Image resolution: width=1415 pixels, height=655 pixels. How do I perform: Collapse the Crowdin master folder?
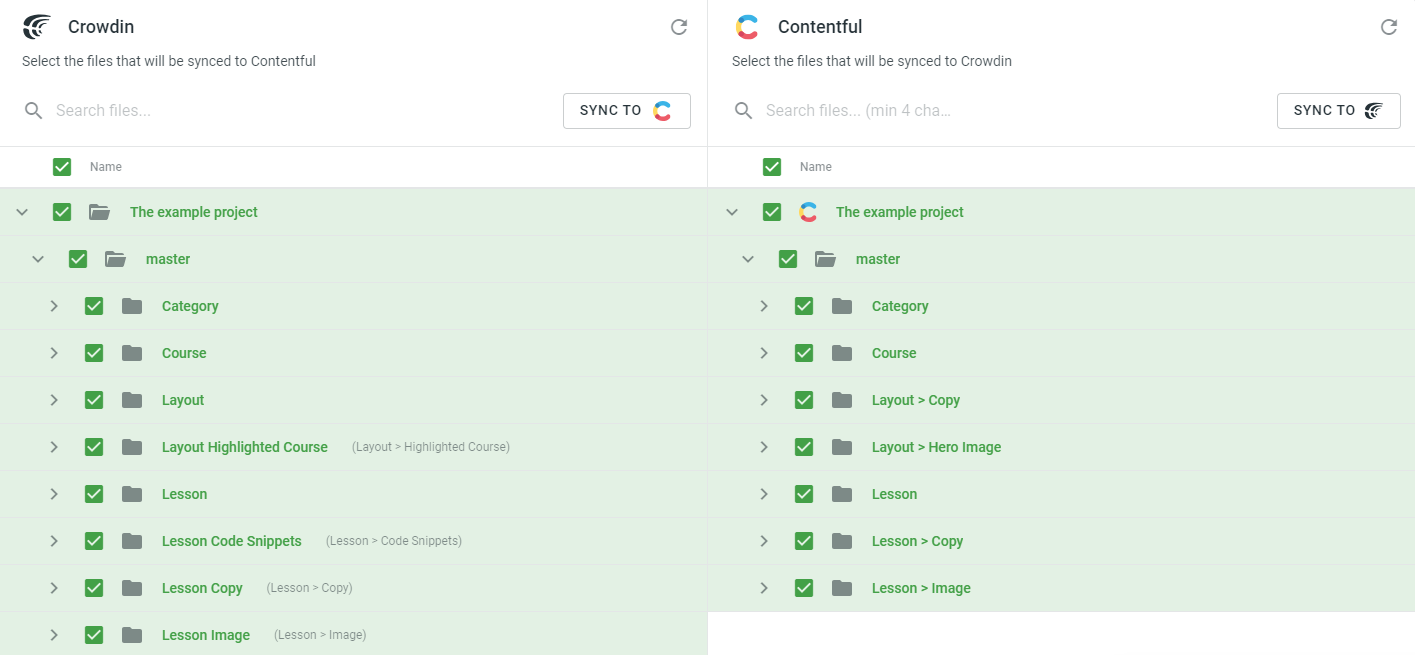38,259
